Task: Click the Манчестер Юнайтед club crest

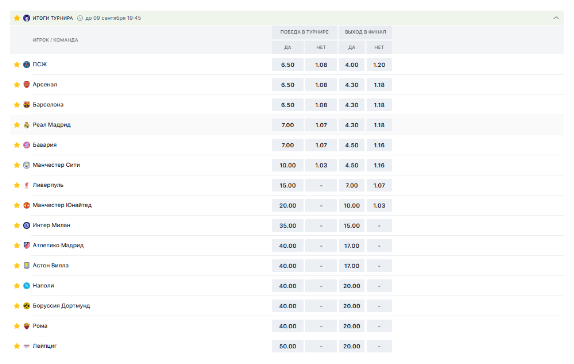Action: 26,205
